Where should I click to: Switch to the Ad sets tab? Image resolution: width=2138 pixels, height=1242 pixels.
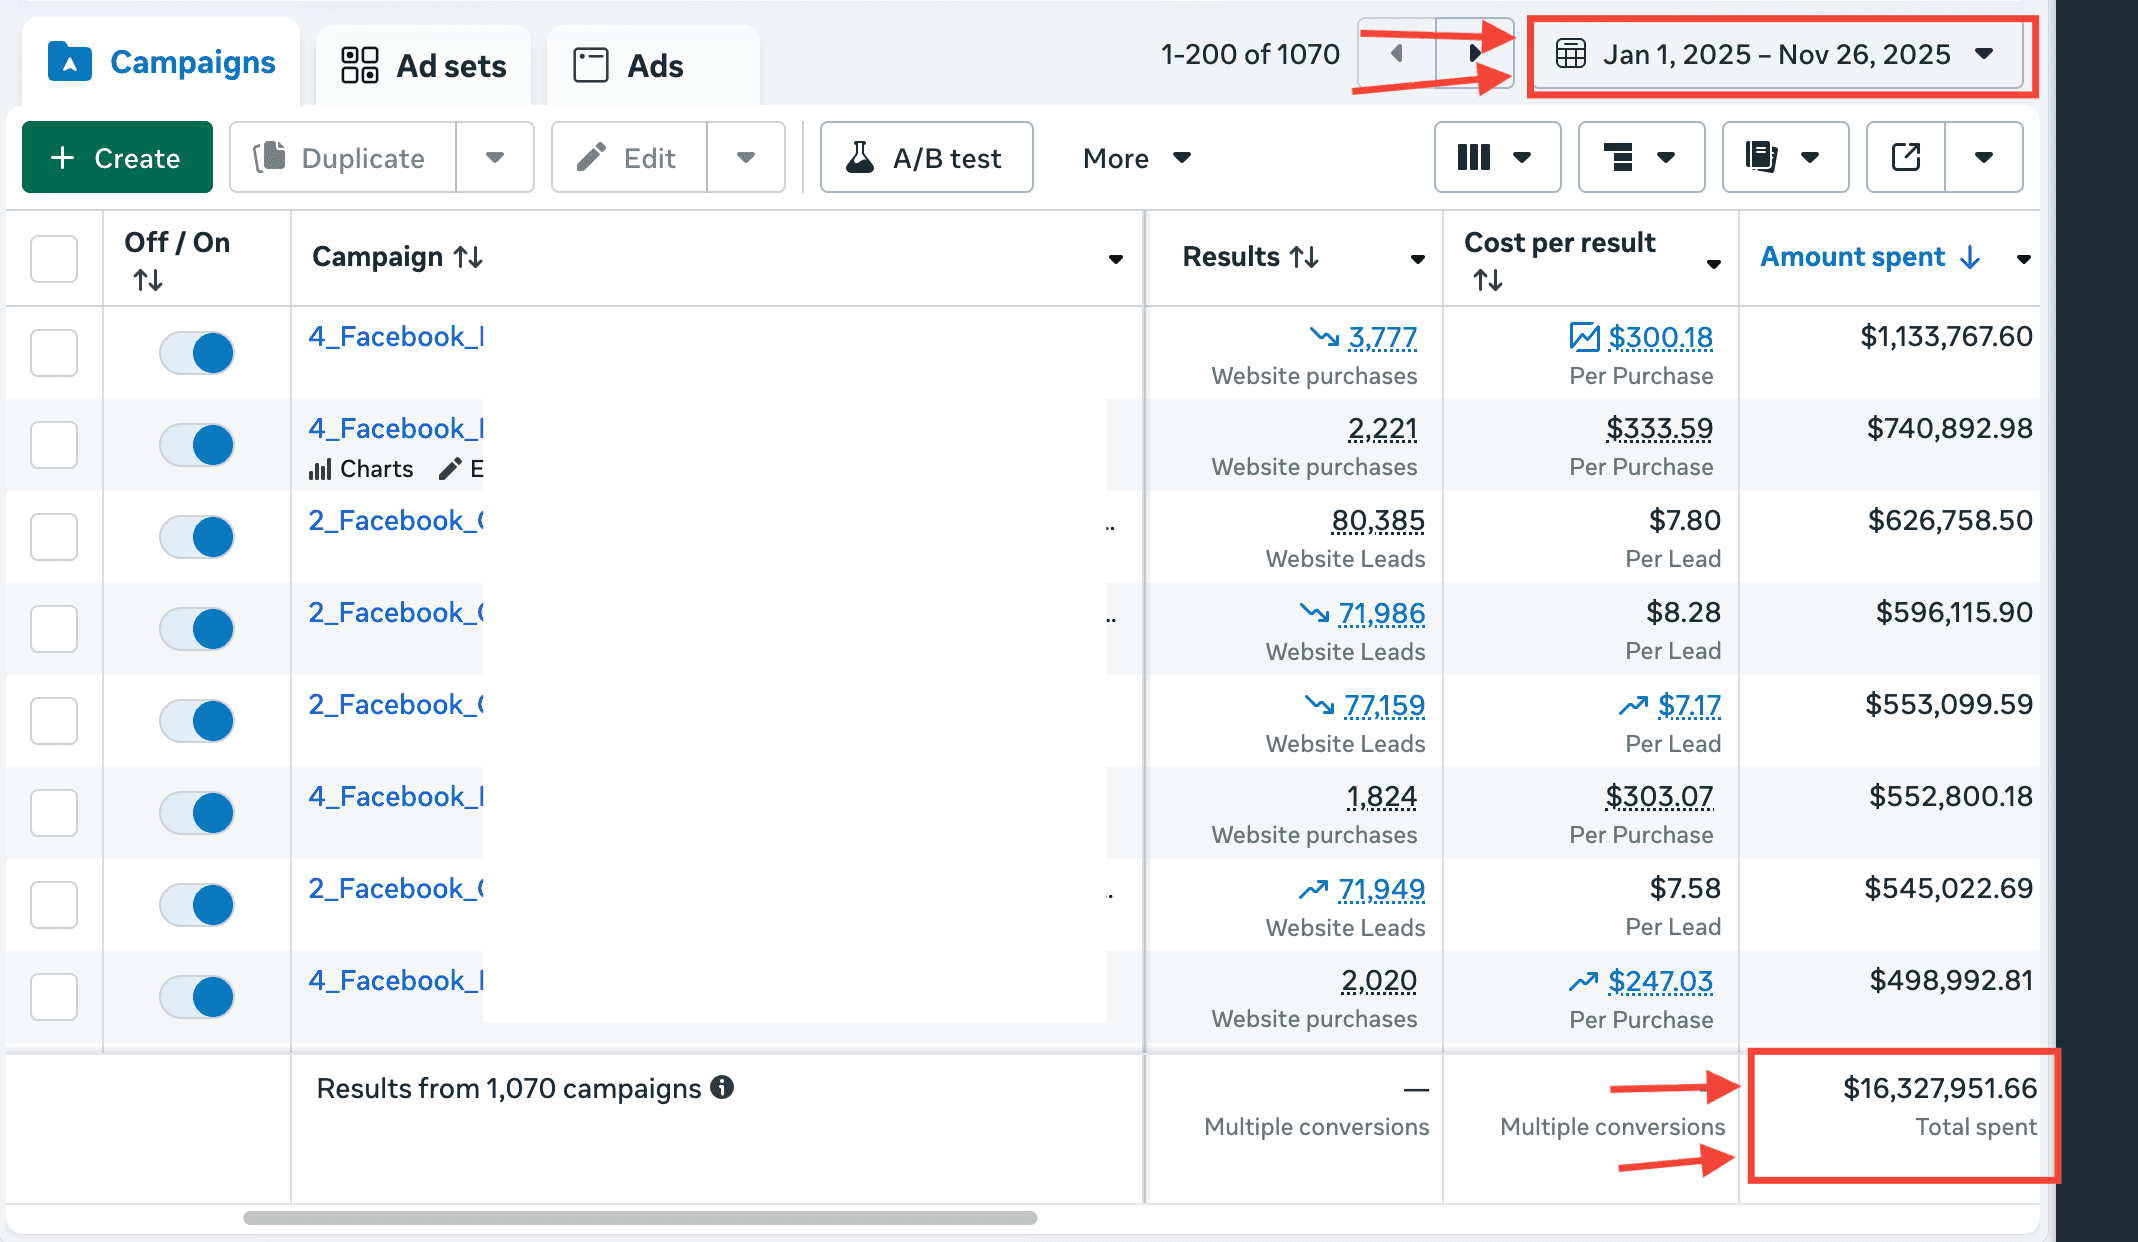click(x=424, y=66)
